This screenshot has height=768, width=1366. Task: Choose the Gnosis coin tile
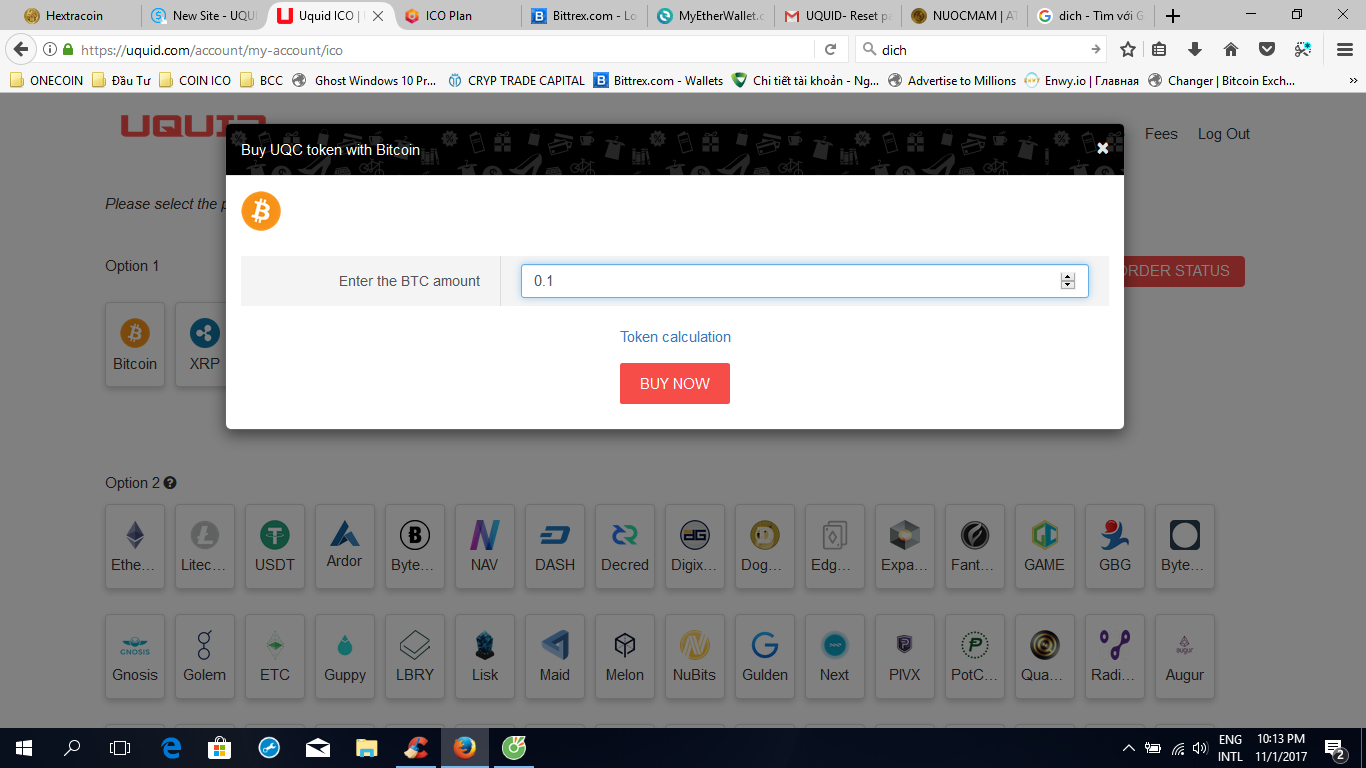click(x=135, y=656)
